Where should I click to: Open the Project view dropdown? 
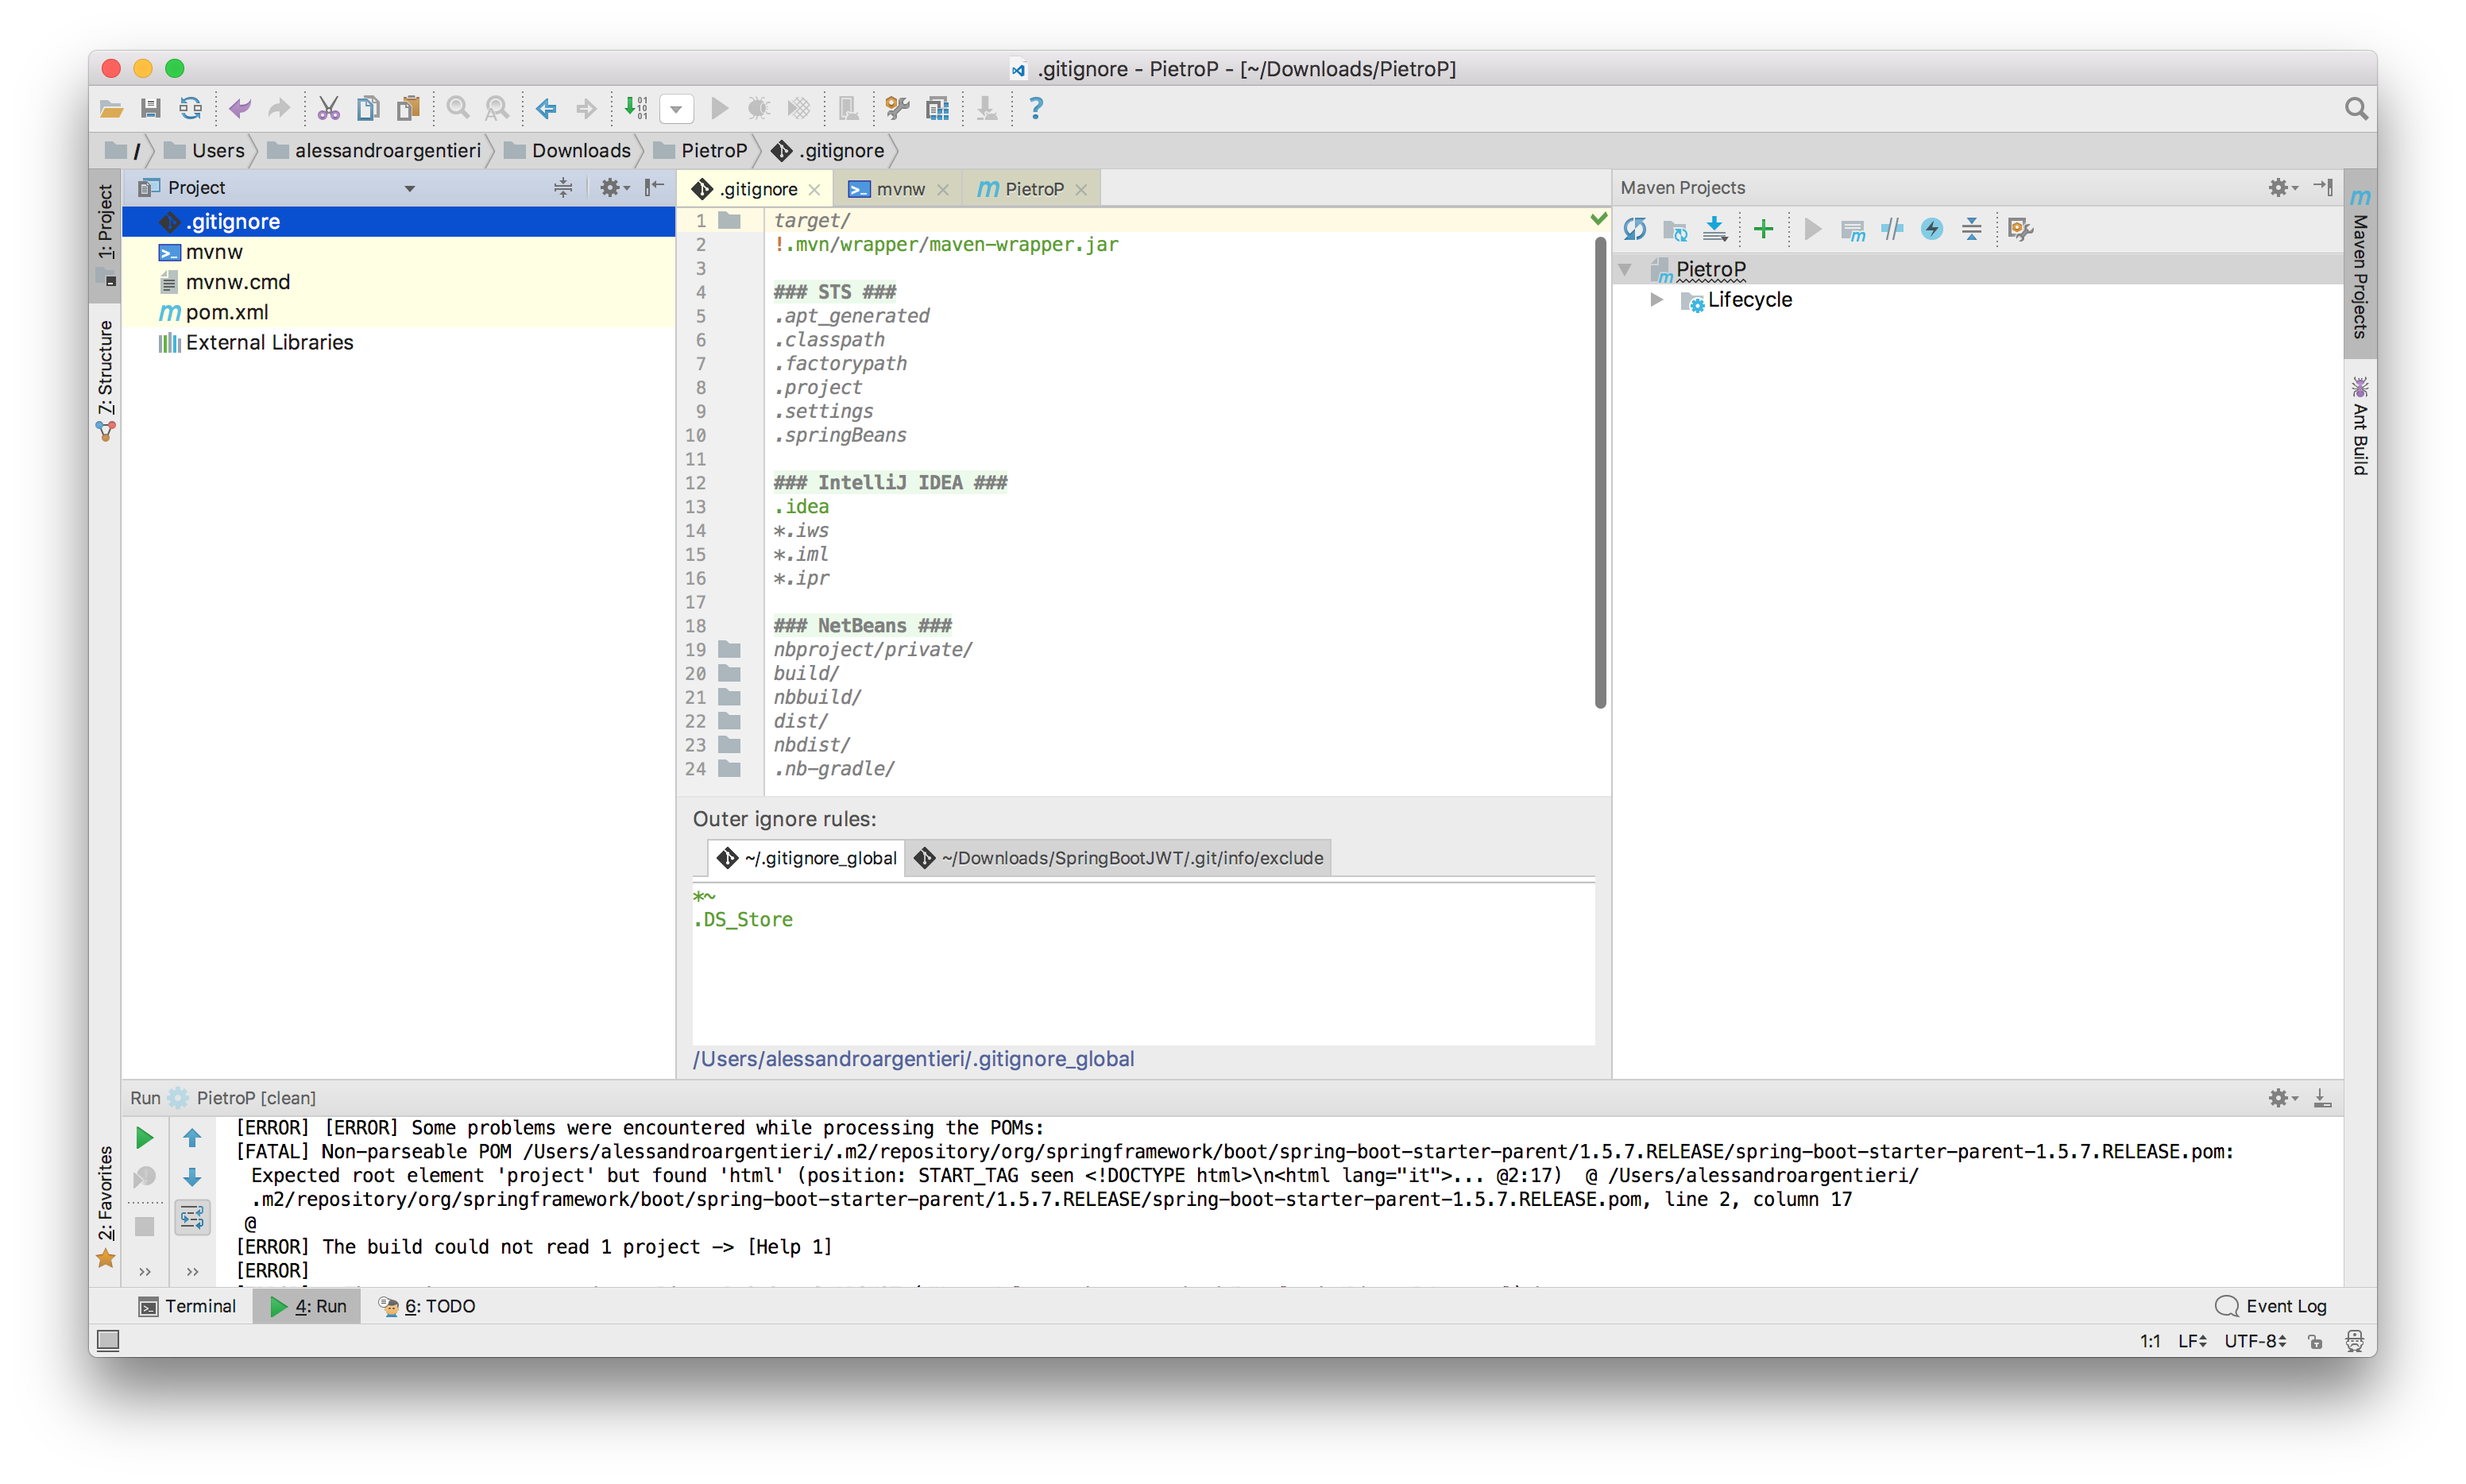point(409,188)
